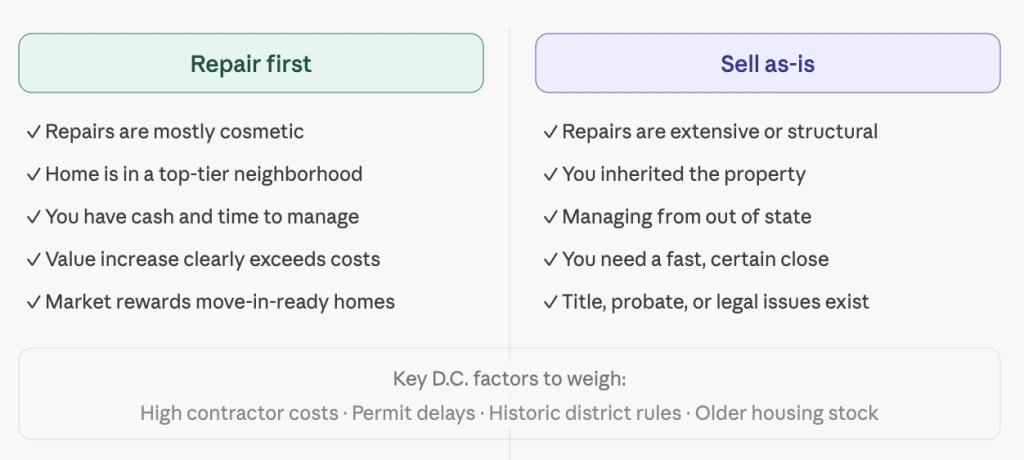Click checkmark beside Market rewards move-in-ready homes

pyautogui.click(x=34, y=302)
